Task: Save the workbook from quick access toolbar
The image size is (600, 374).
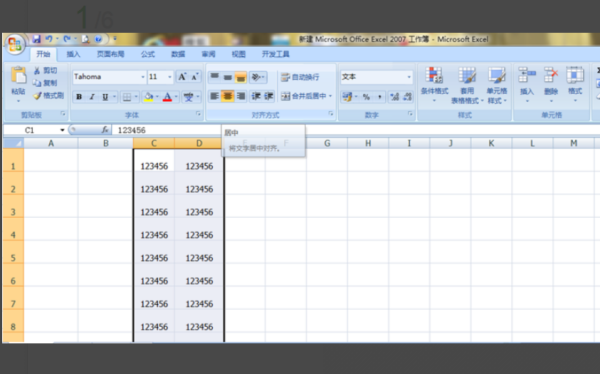Action: pyautogui.click(x=36, y=39)
